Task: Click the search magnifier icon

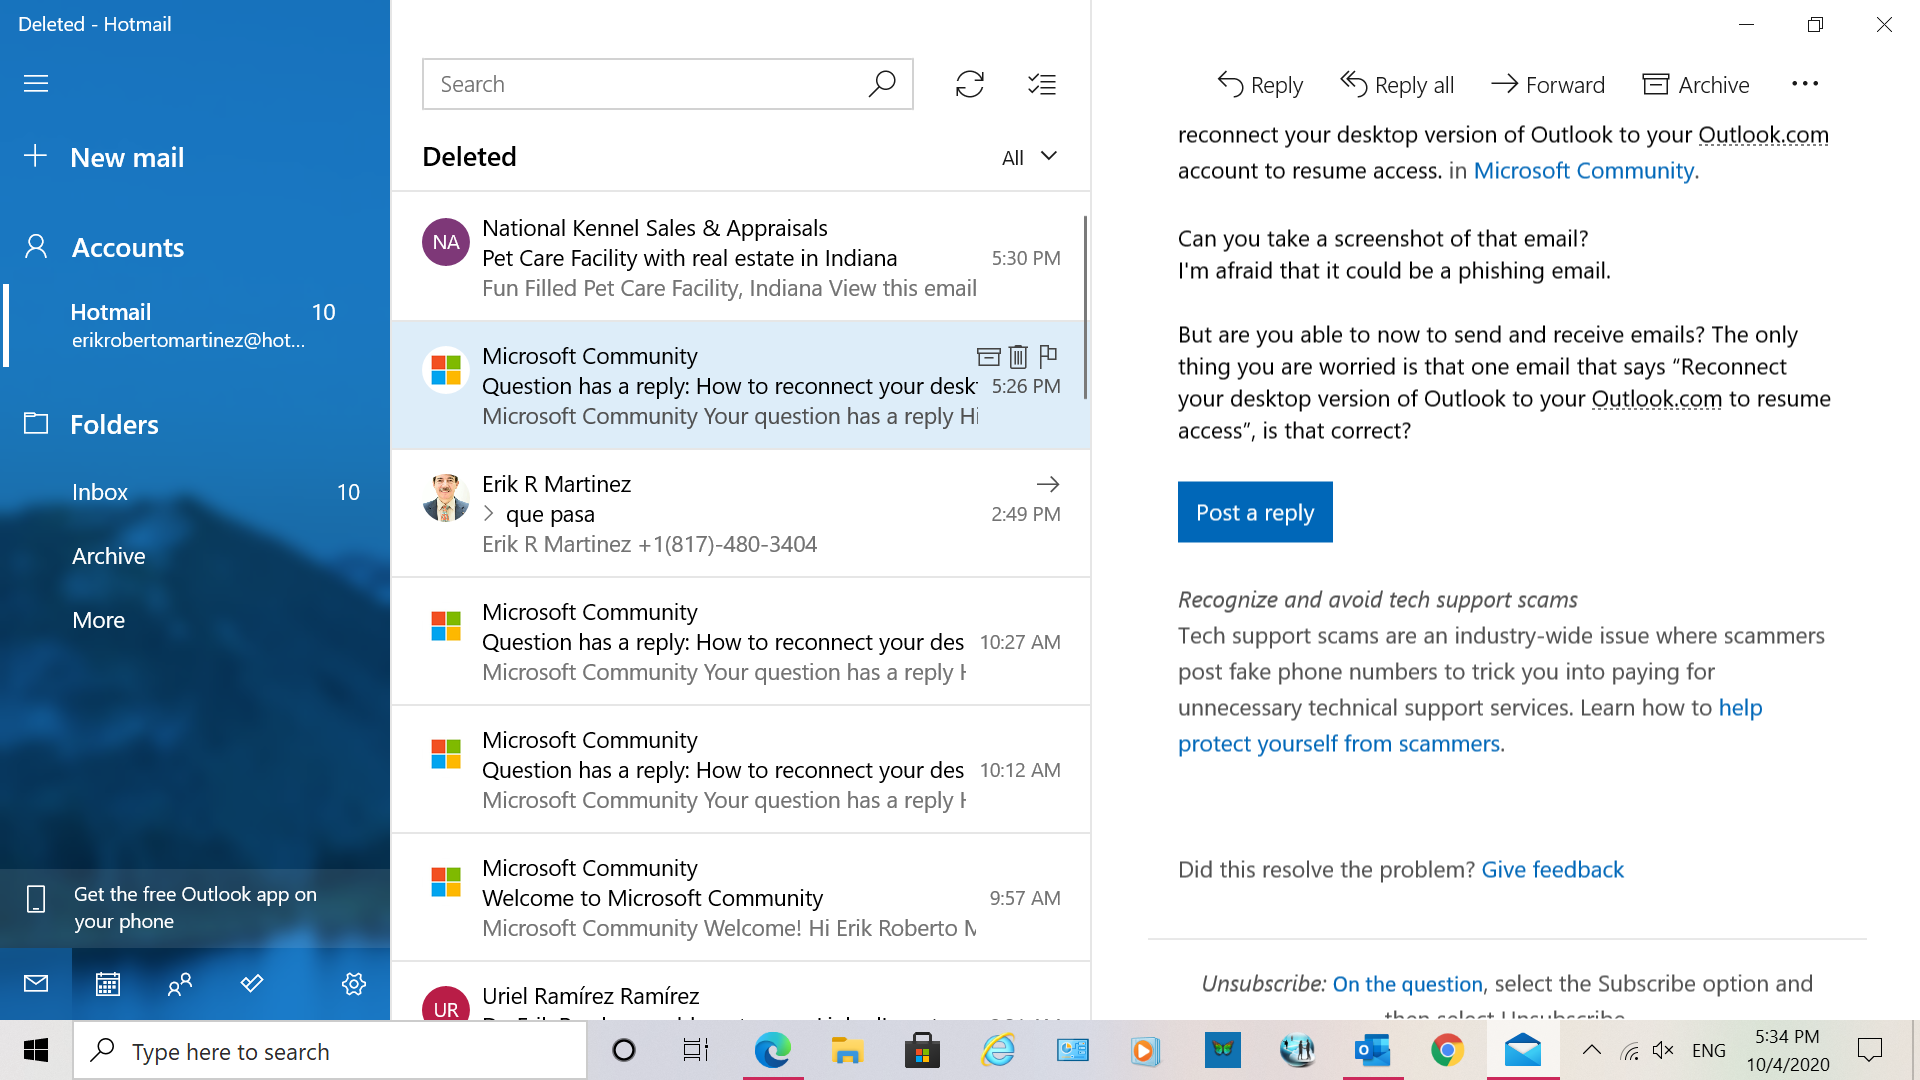Action: coord(882,84)
